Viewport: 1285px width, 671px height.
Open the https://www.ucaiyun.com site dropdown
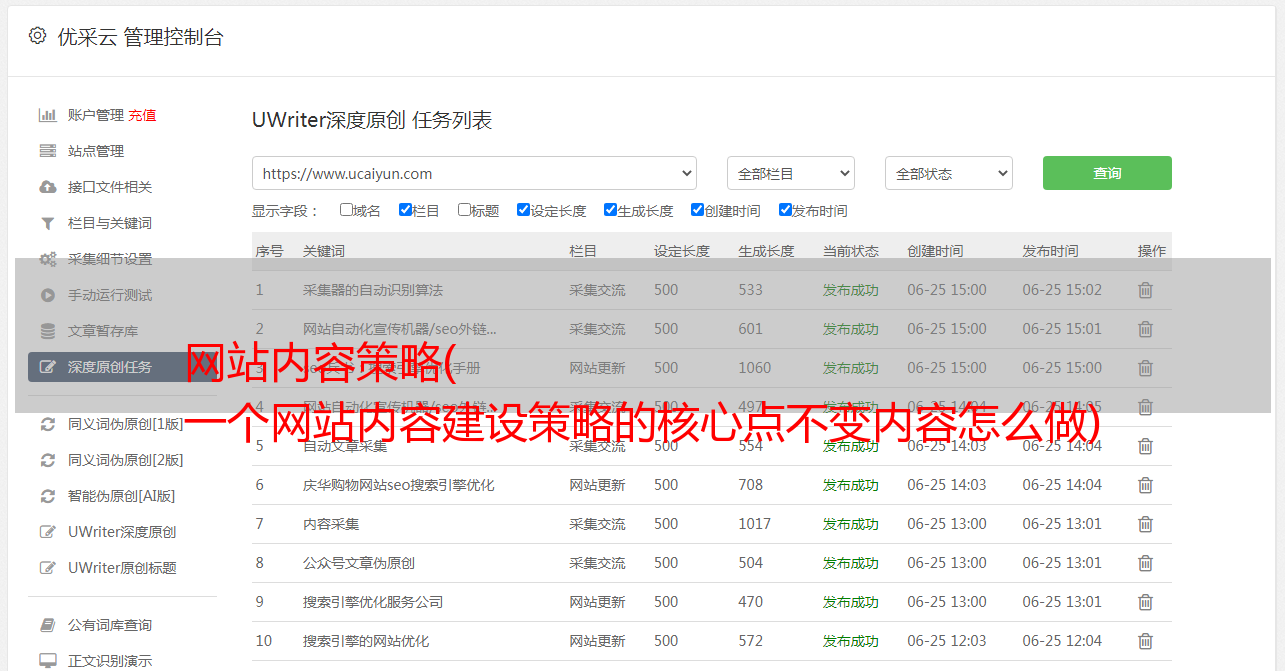pos(474,173)
